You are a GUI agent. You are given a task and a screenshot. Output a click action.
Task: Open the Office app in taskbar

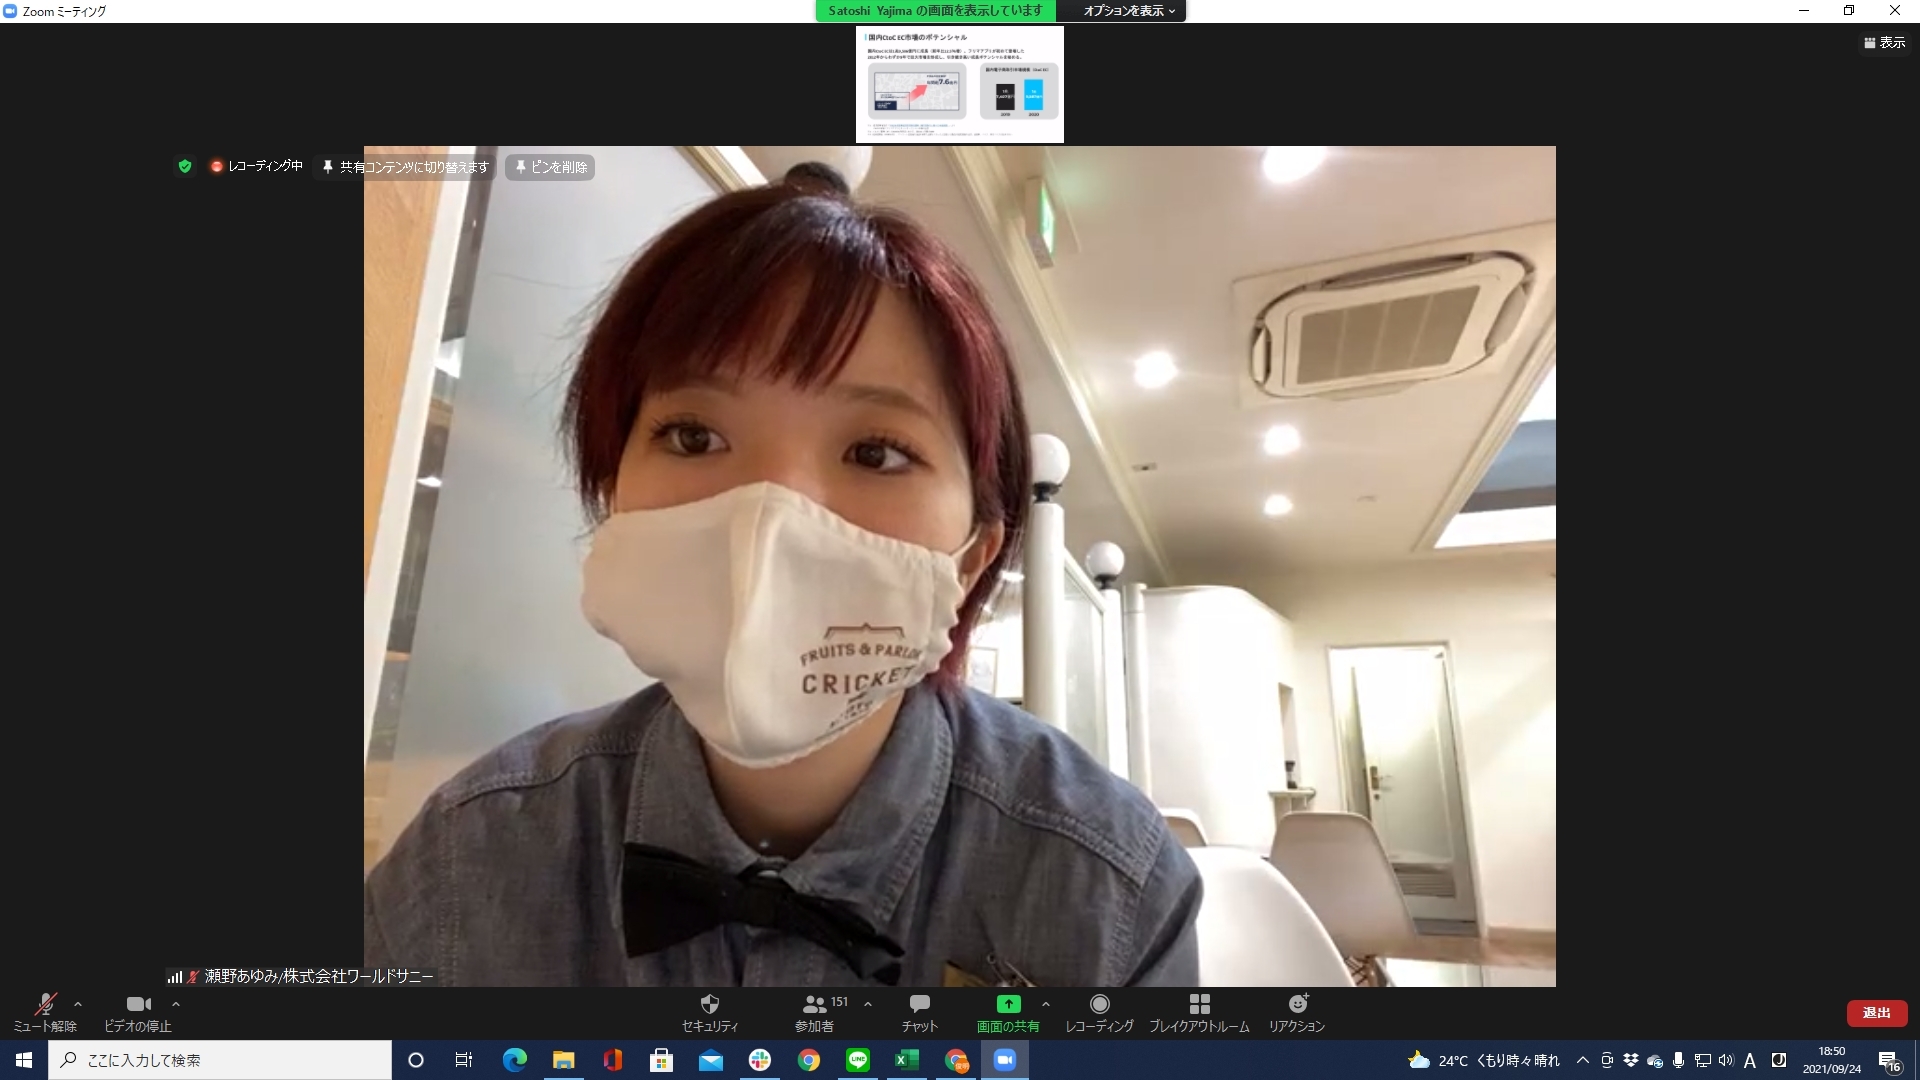click(x=612, y=1060)
